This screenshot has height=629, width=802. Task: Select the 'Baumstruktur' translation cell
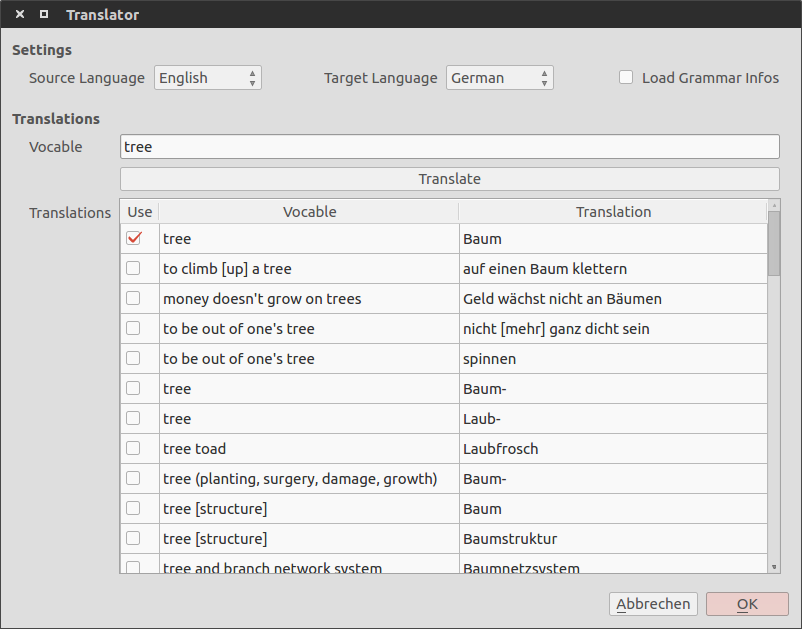tap(612, 539)
